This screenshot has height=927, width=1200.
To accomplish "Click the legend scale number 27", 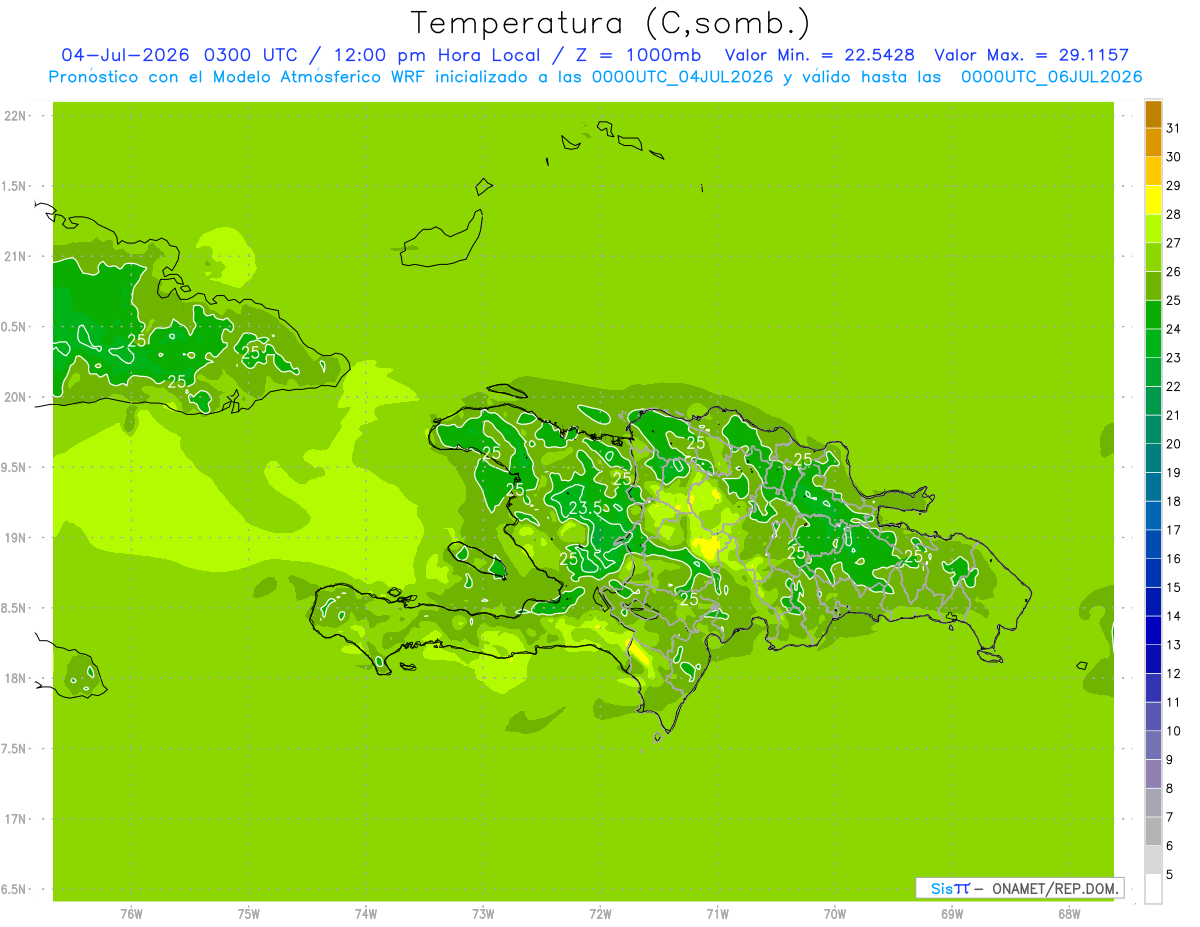I will 1174,243.
